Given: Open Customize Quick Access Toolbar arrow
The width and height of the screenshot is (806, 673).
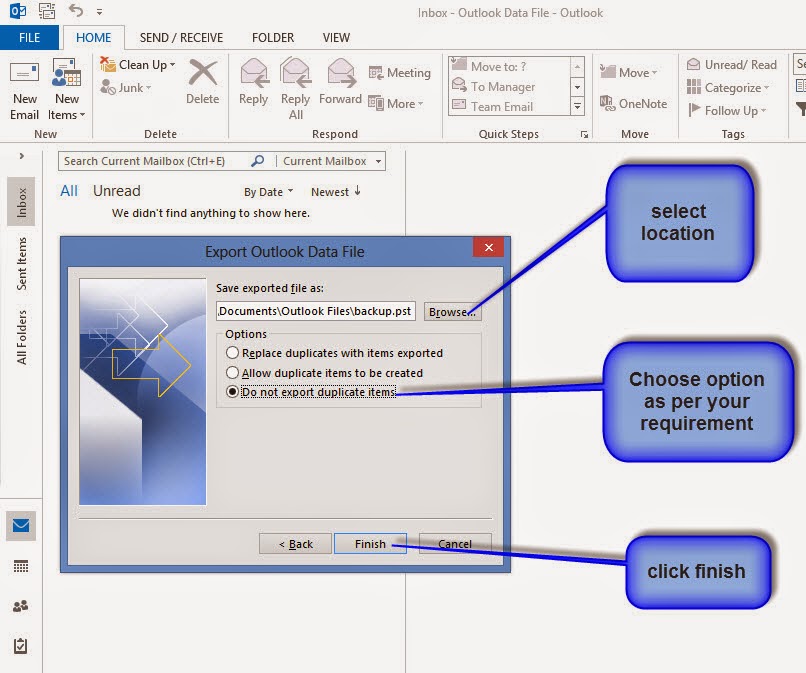Looking at the screenshot, I should 99,11.
